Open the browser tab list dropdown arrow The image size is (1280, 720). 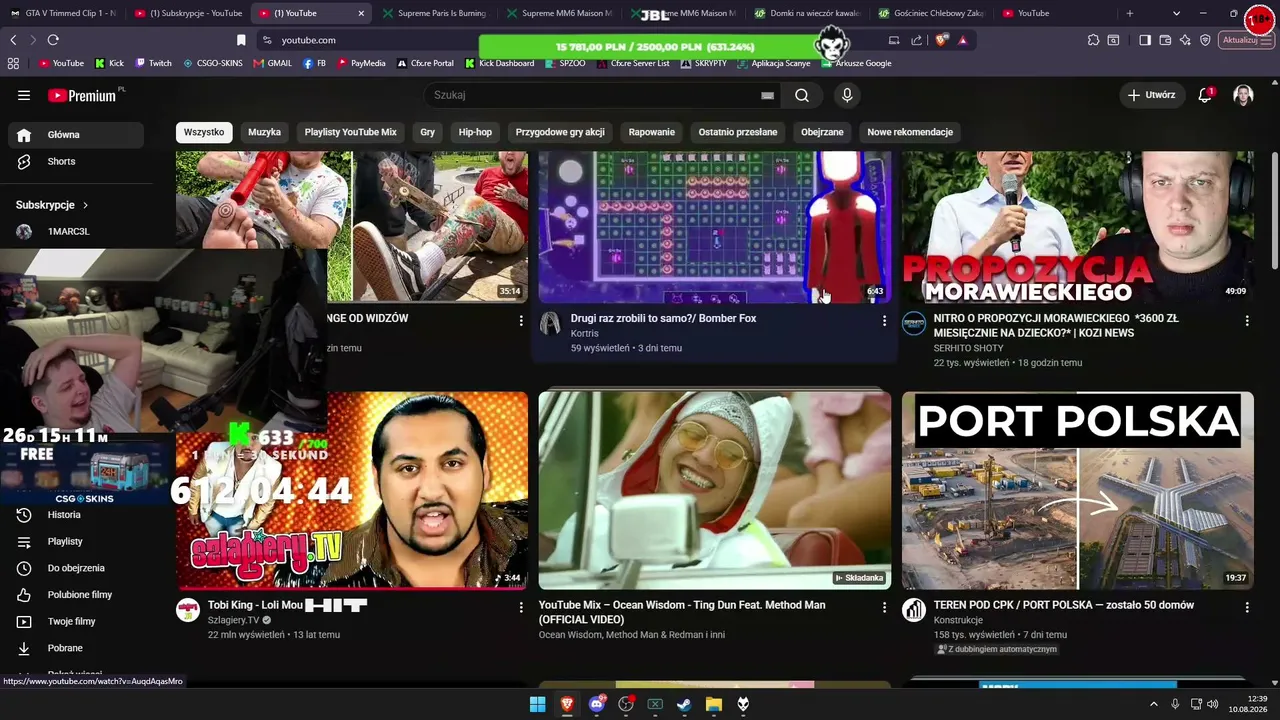tap(1176, 13)
